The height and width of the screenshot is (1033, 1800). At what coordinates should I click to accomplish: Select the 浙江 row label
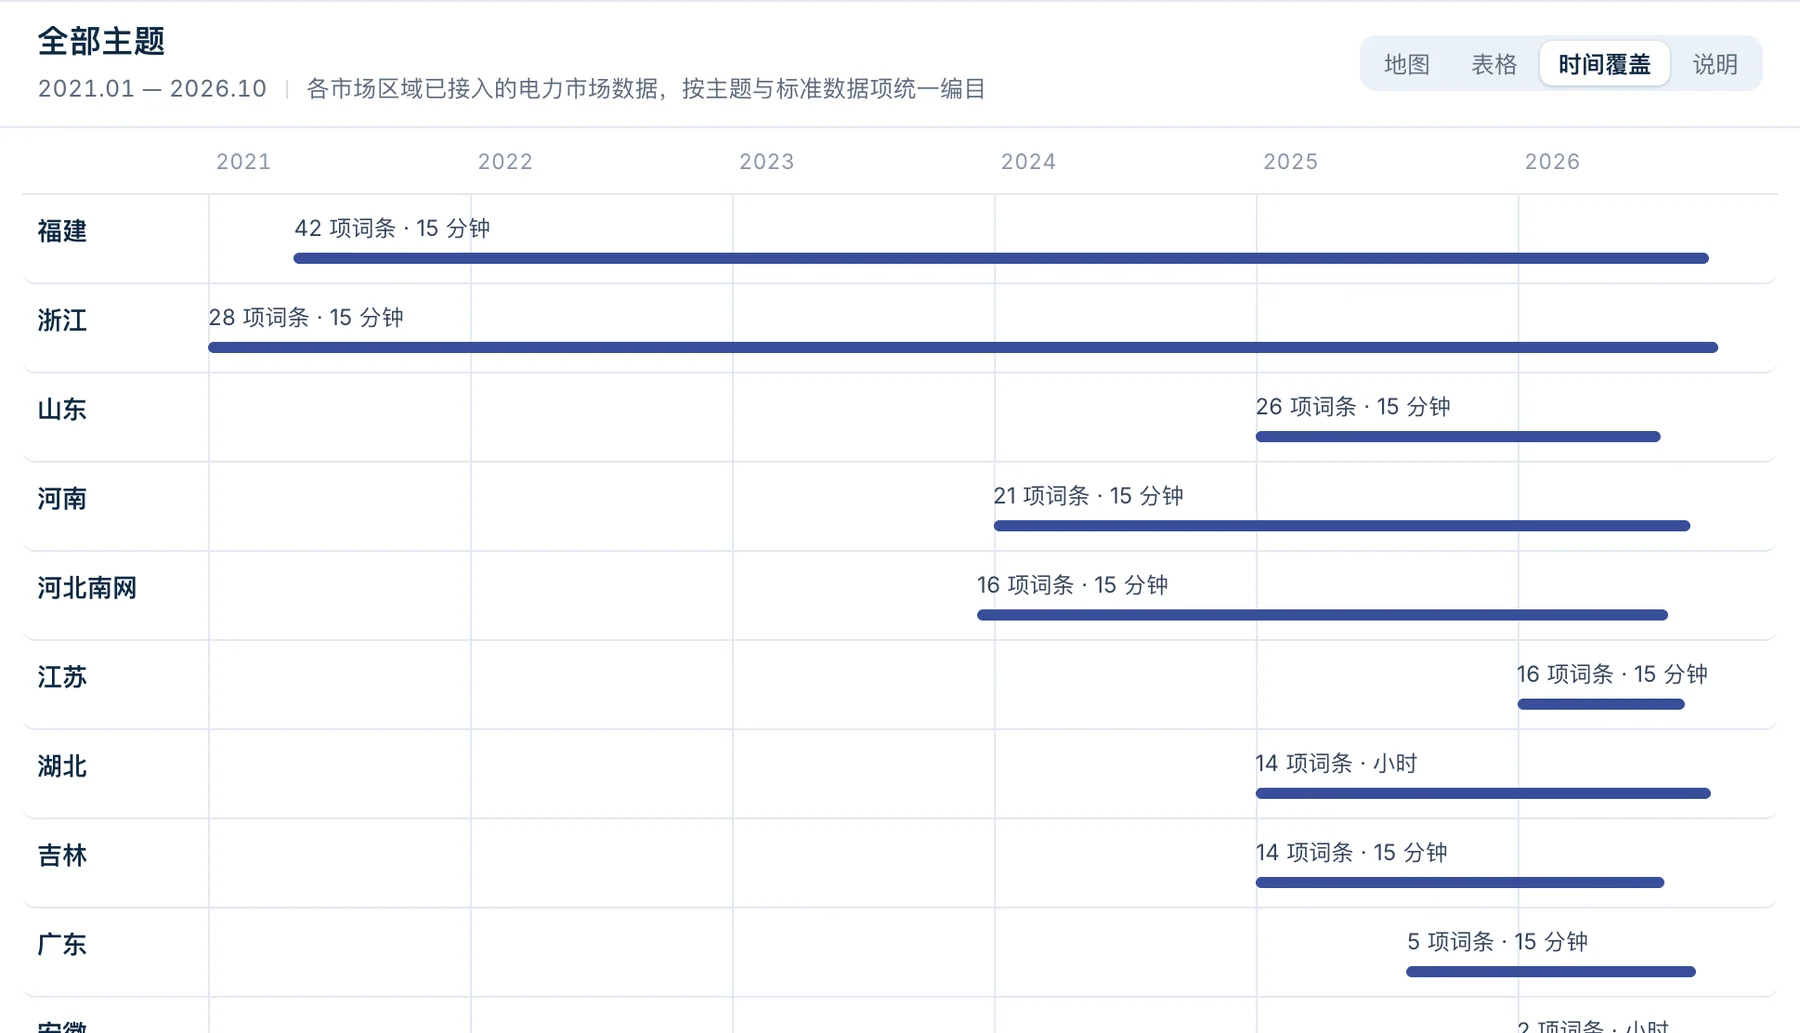click(x=62, y=320)
